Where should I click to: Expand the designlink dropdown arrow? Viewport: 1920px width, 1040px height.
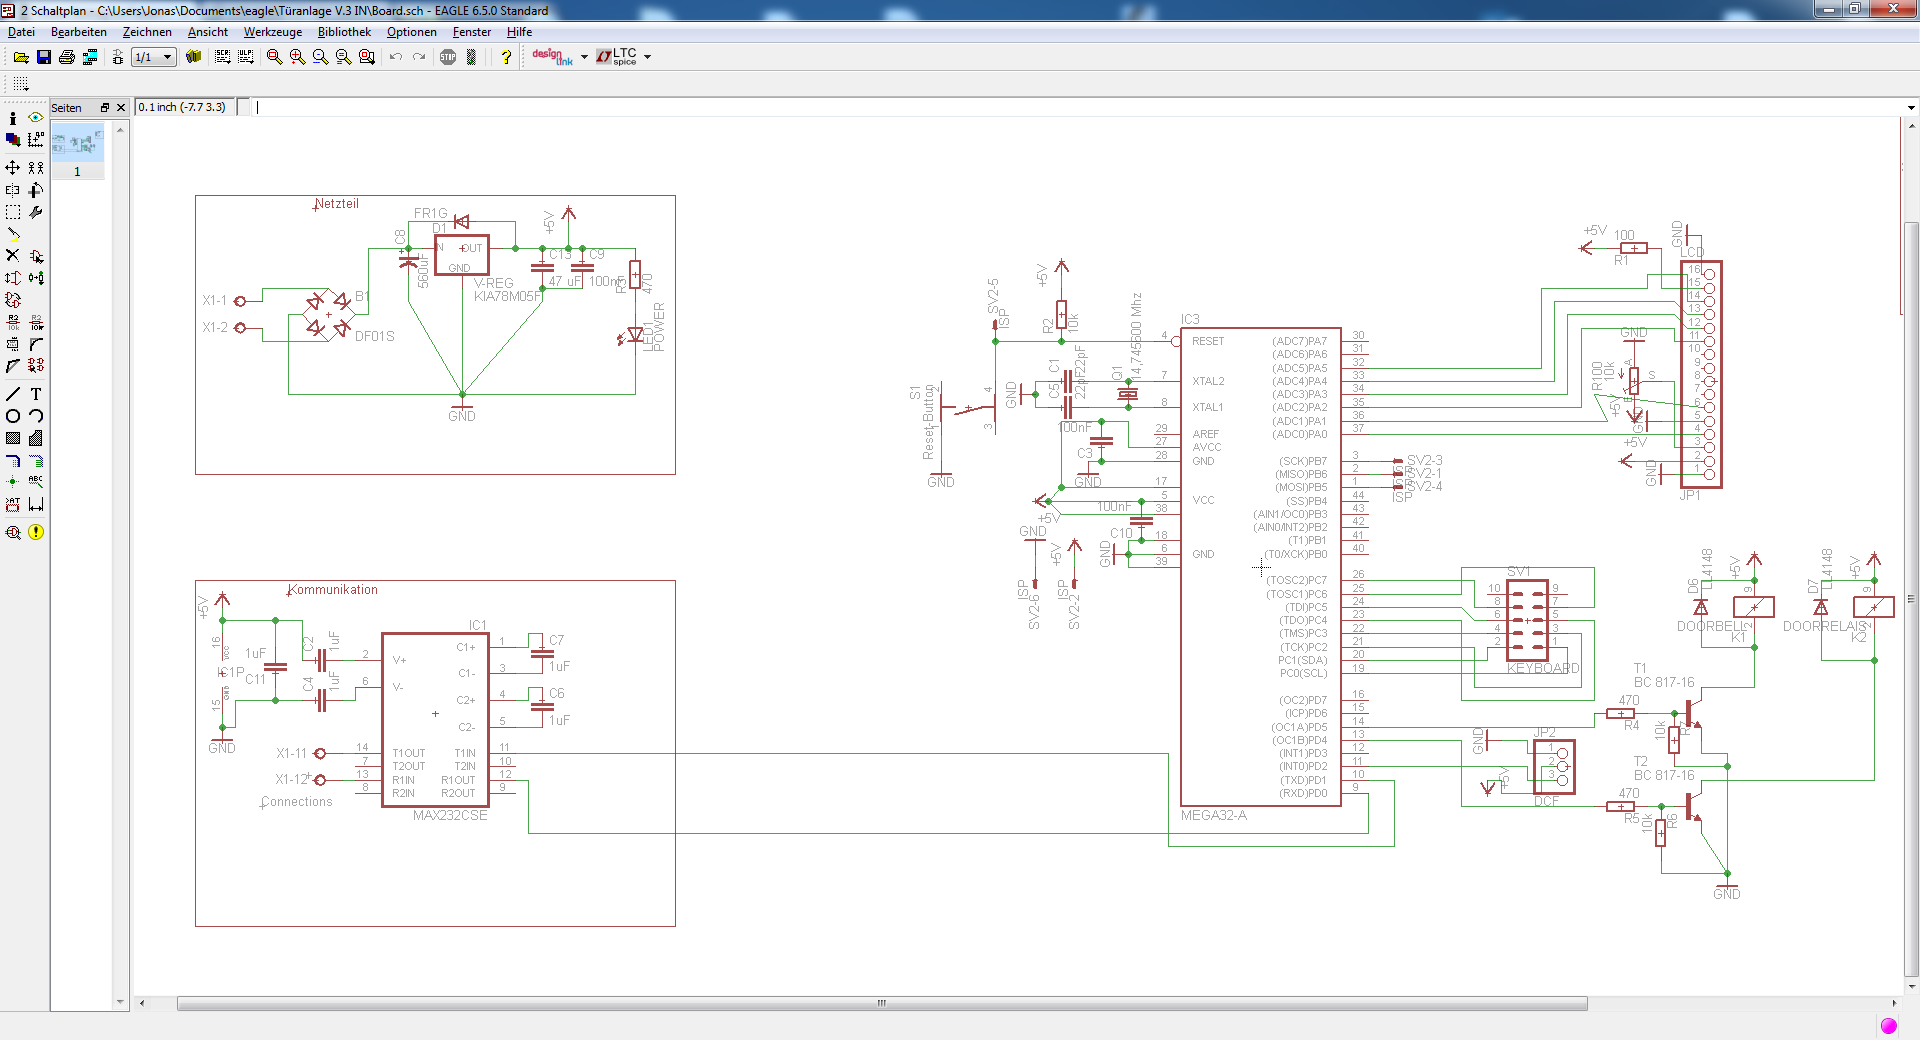click(x=584, y=57)
